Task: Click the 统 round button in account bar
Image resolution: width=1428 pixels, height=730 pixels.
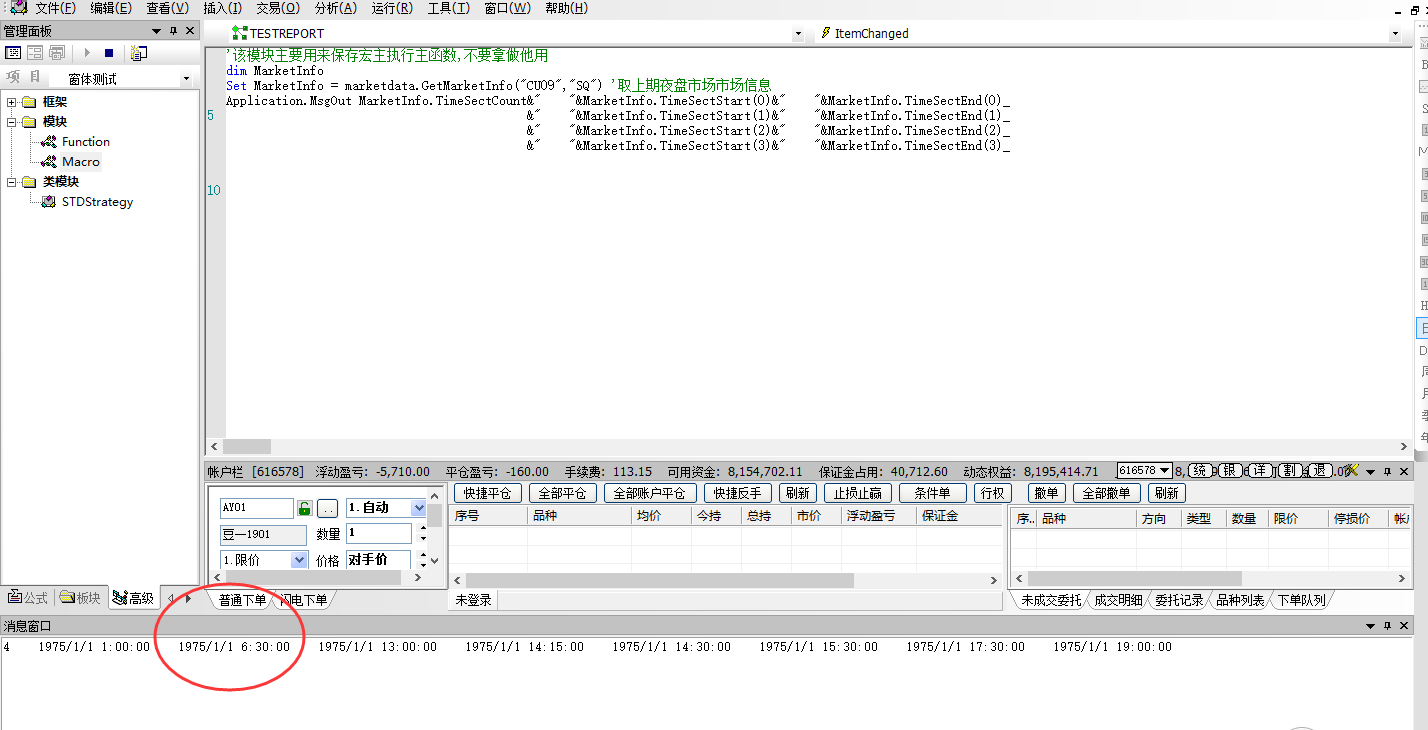Action: pyautogui.click(x=1200, y=471)
